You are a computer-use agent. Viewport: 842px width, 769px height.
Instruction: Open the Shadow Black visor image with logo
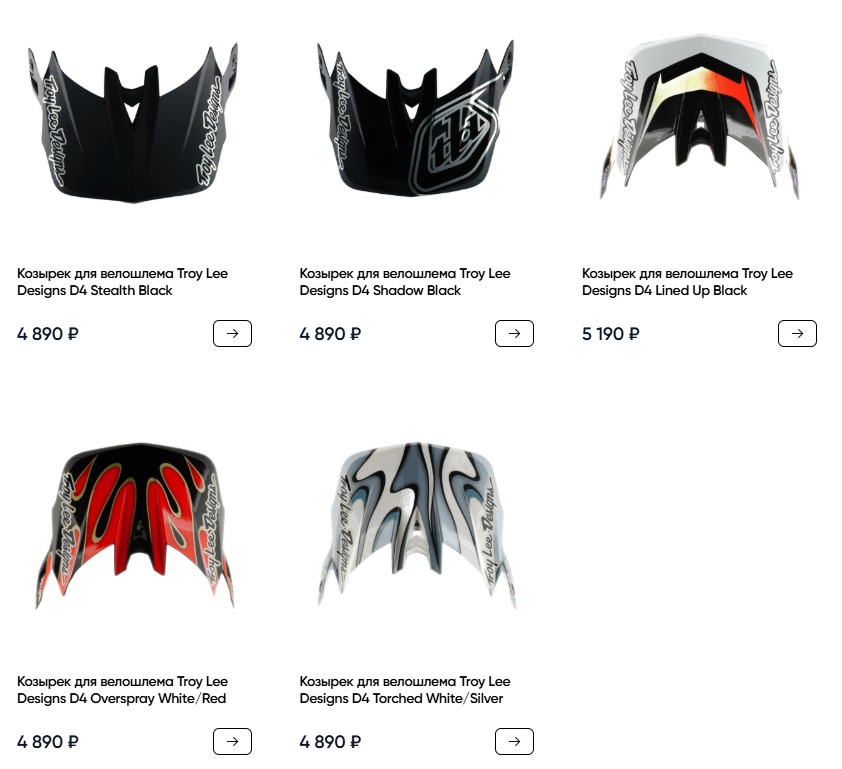[x=416, y=118]
